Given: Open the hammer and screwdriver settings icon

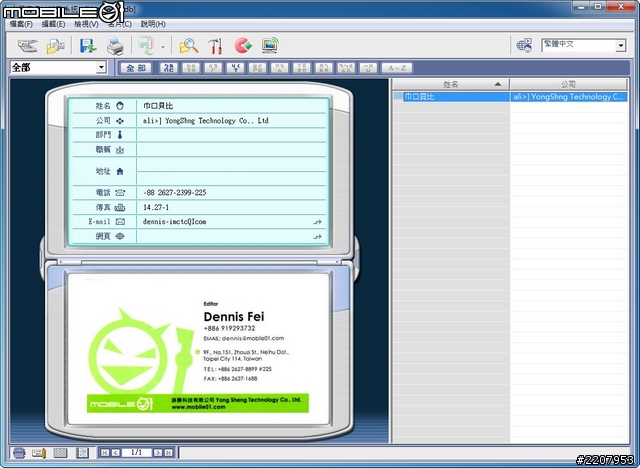Looking at the screenshot, I should click(215, 46).
